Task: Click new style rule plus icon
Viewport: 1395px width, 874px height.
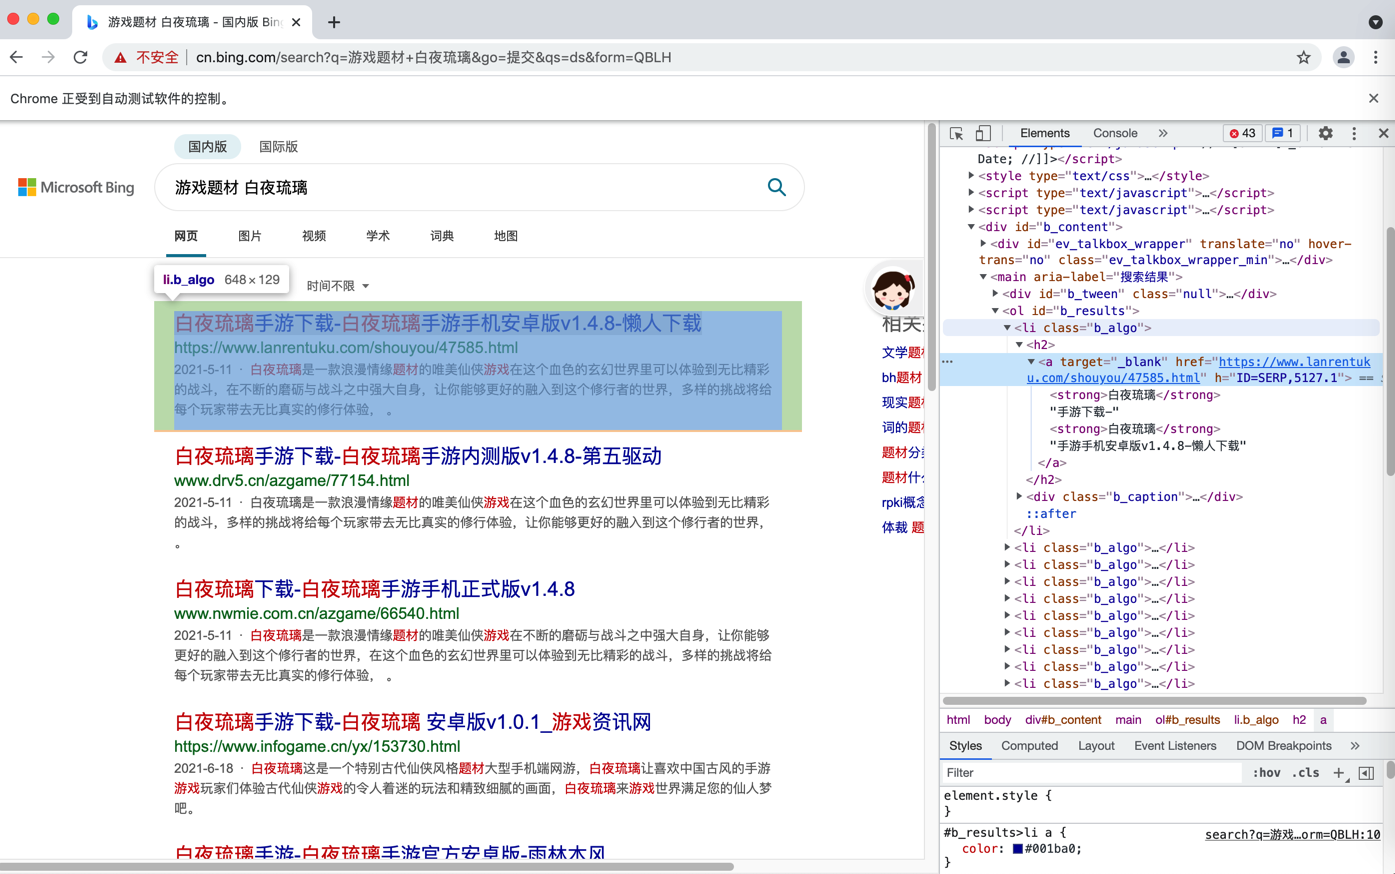Action: [1339, 773]
